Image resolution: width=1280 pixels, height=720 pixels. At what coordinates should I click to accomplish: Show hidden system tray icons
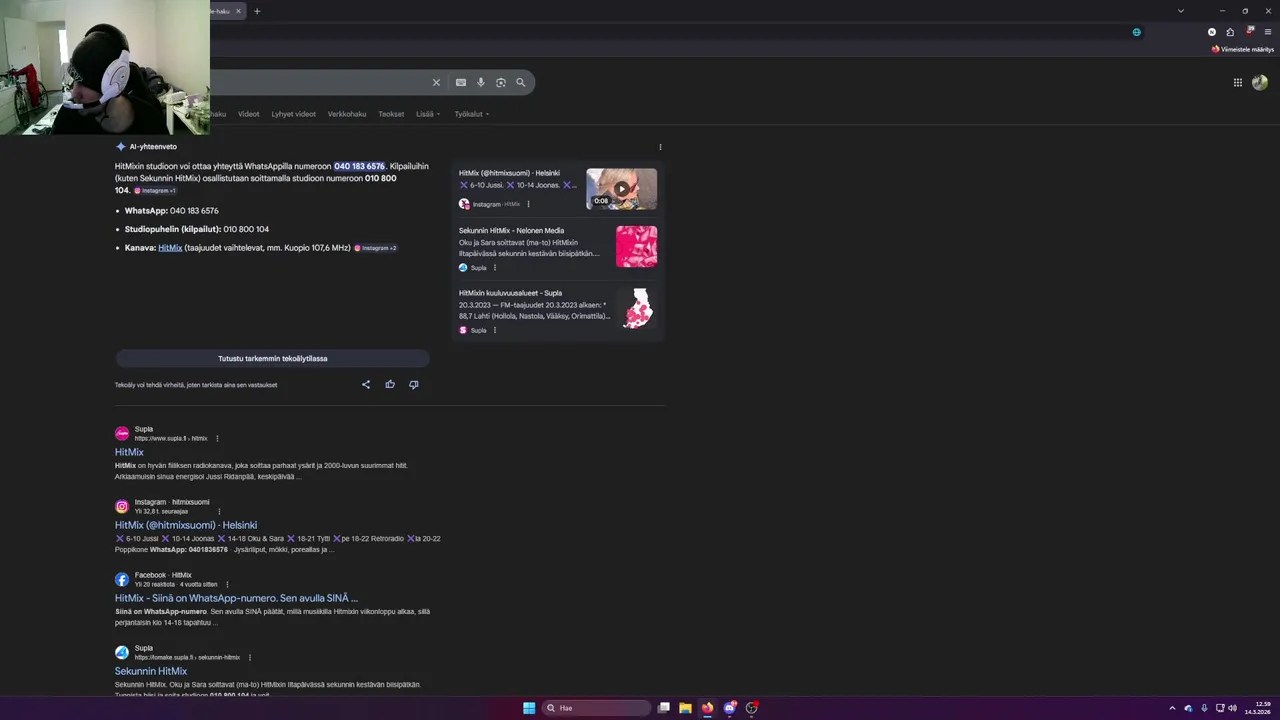tap(1173, 708)
